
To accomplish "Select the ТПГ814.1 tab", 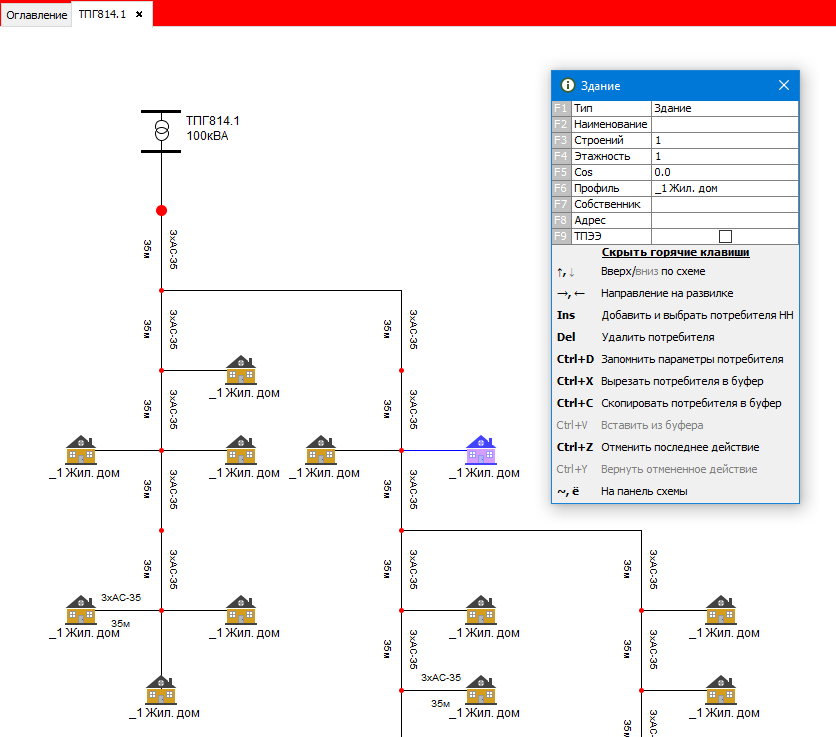I will (x=102, y=14).
